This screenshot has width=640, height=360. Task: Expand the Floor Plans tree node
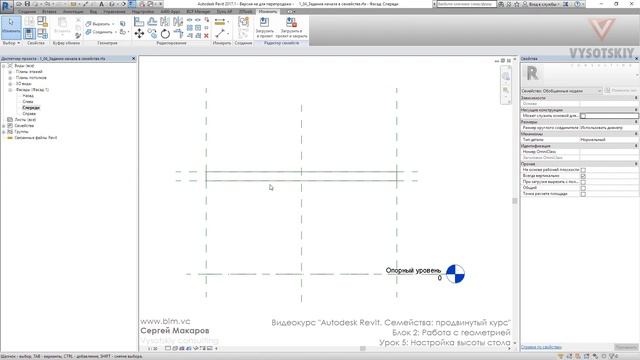(10, 72)
